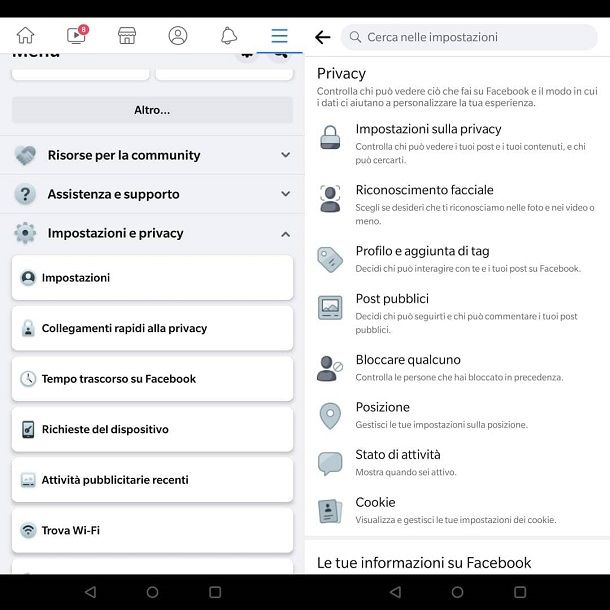
Task: Tap Android back button under settings screen
Action: 395,592
